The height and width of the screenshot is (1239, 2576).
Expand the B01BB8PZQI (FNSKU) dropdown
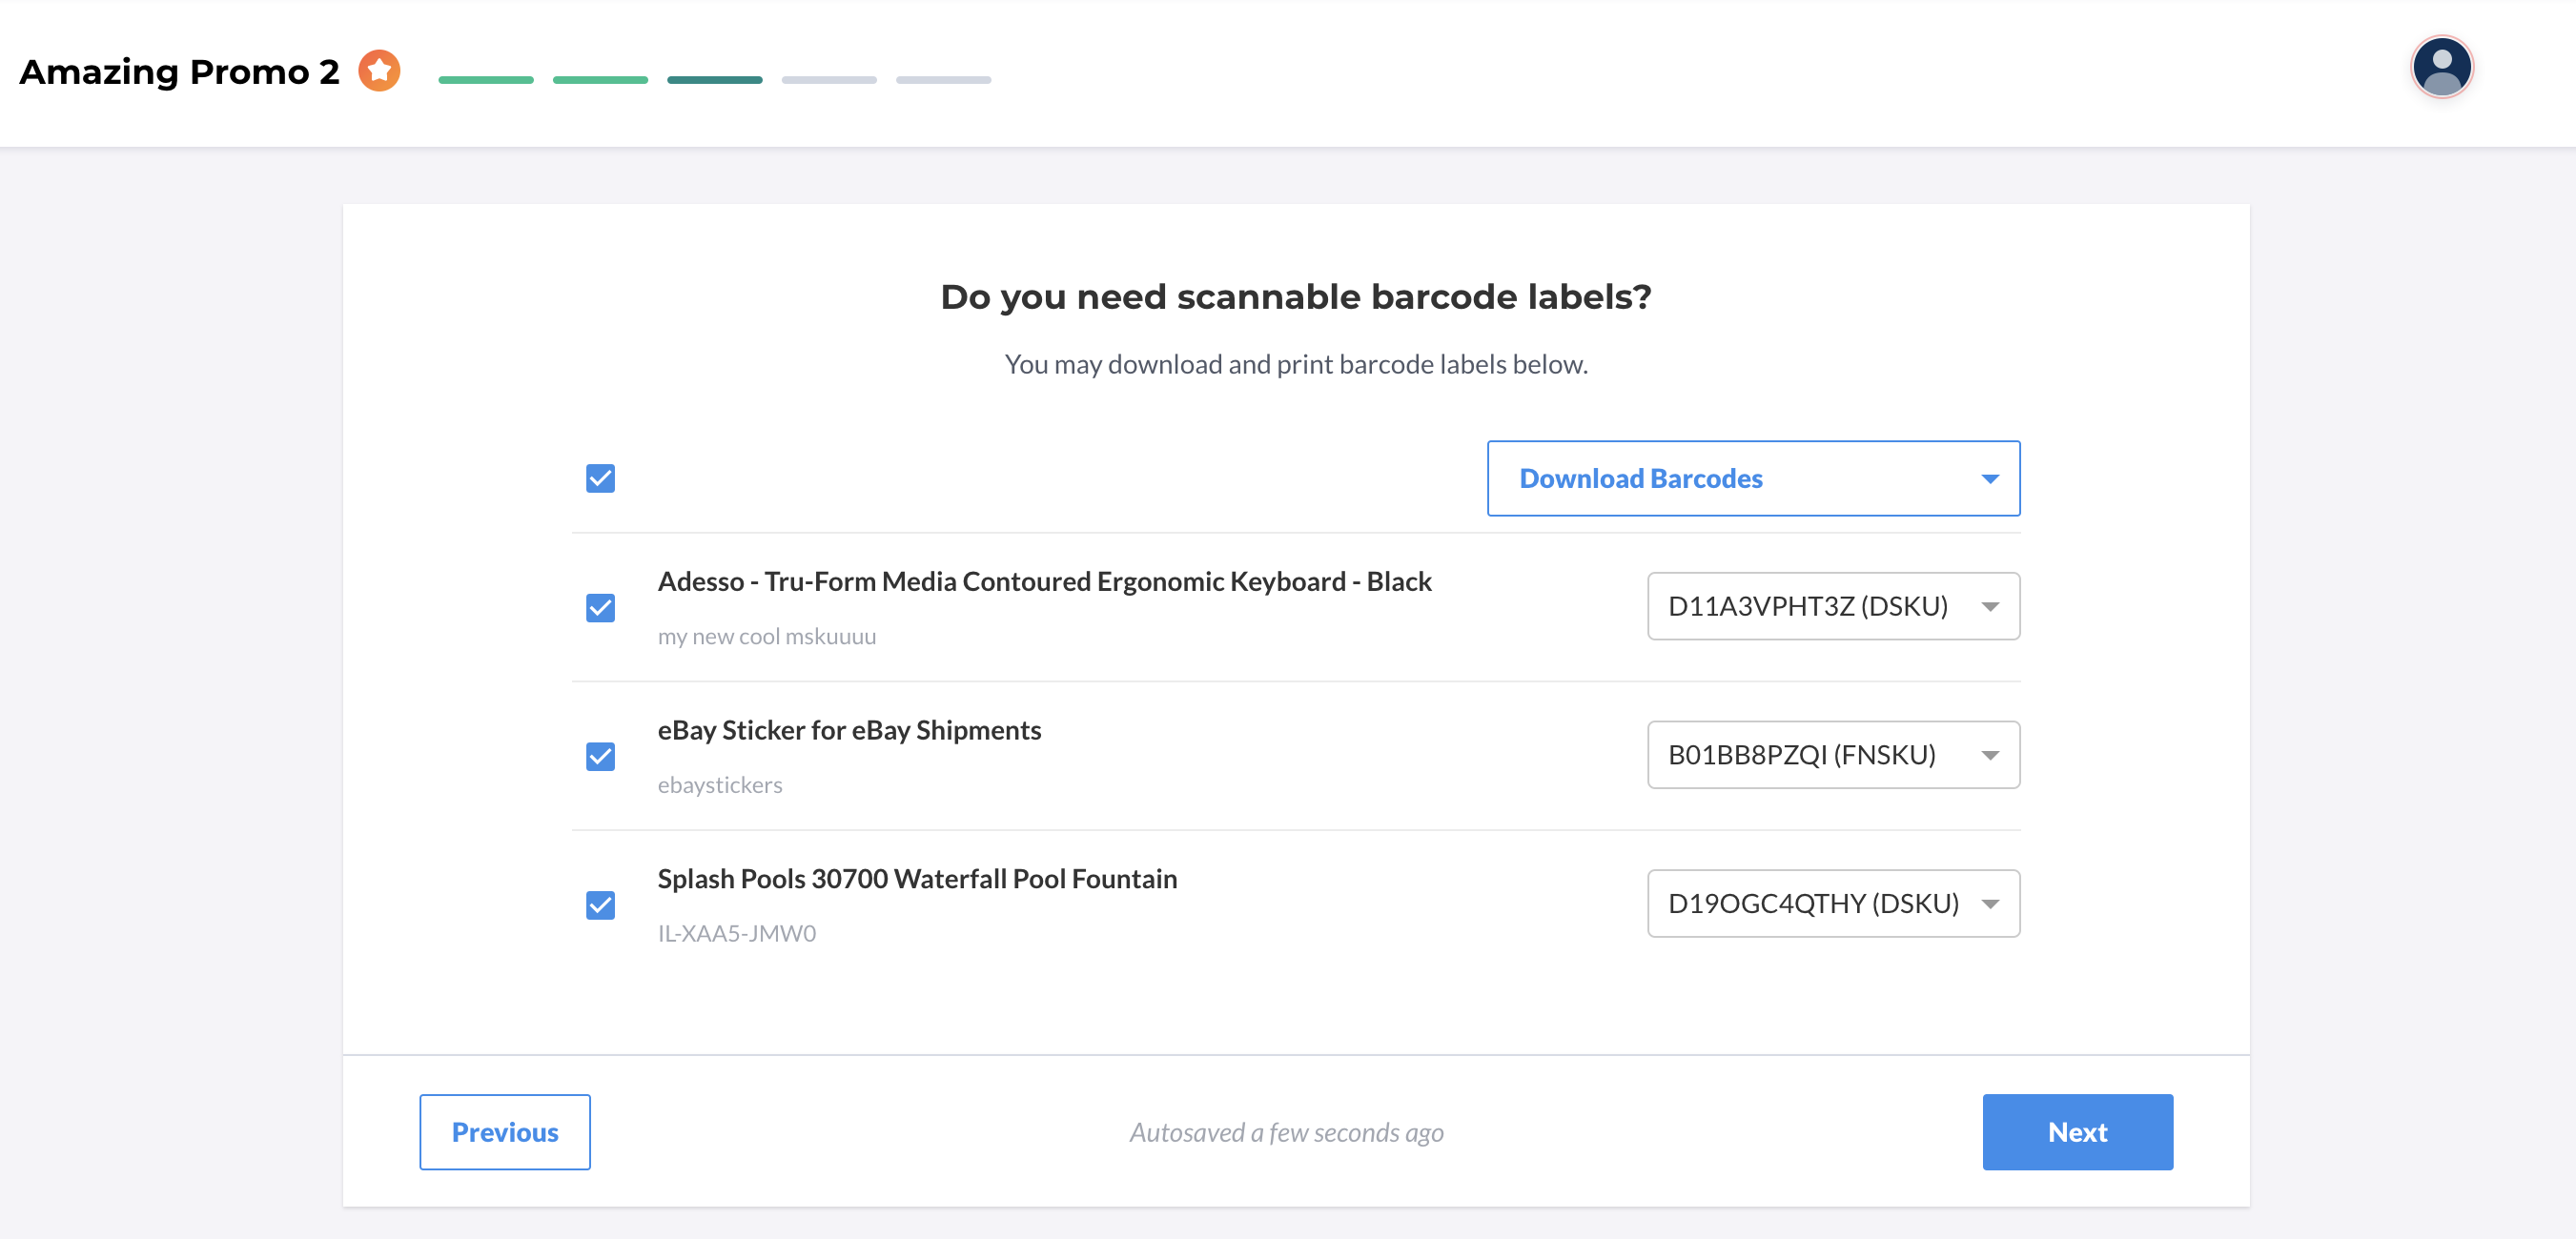pos(1833,755)
